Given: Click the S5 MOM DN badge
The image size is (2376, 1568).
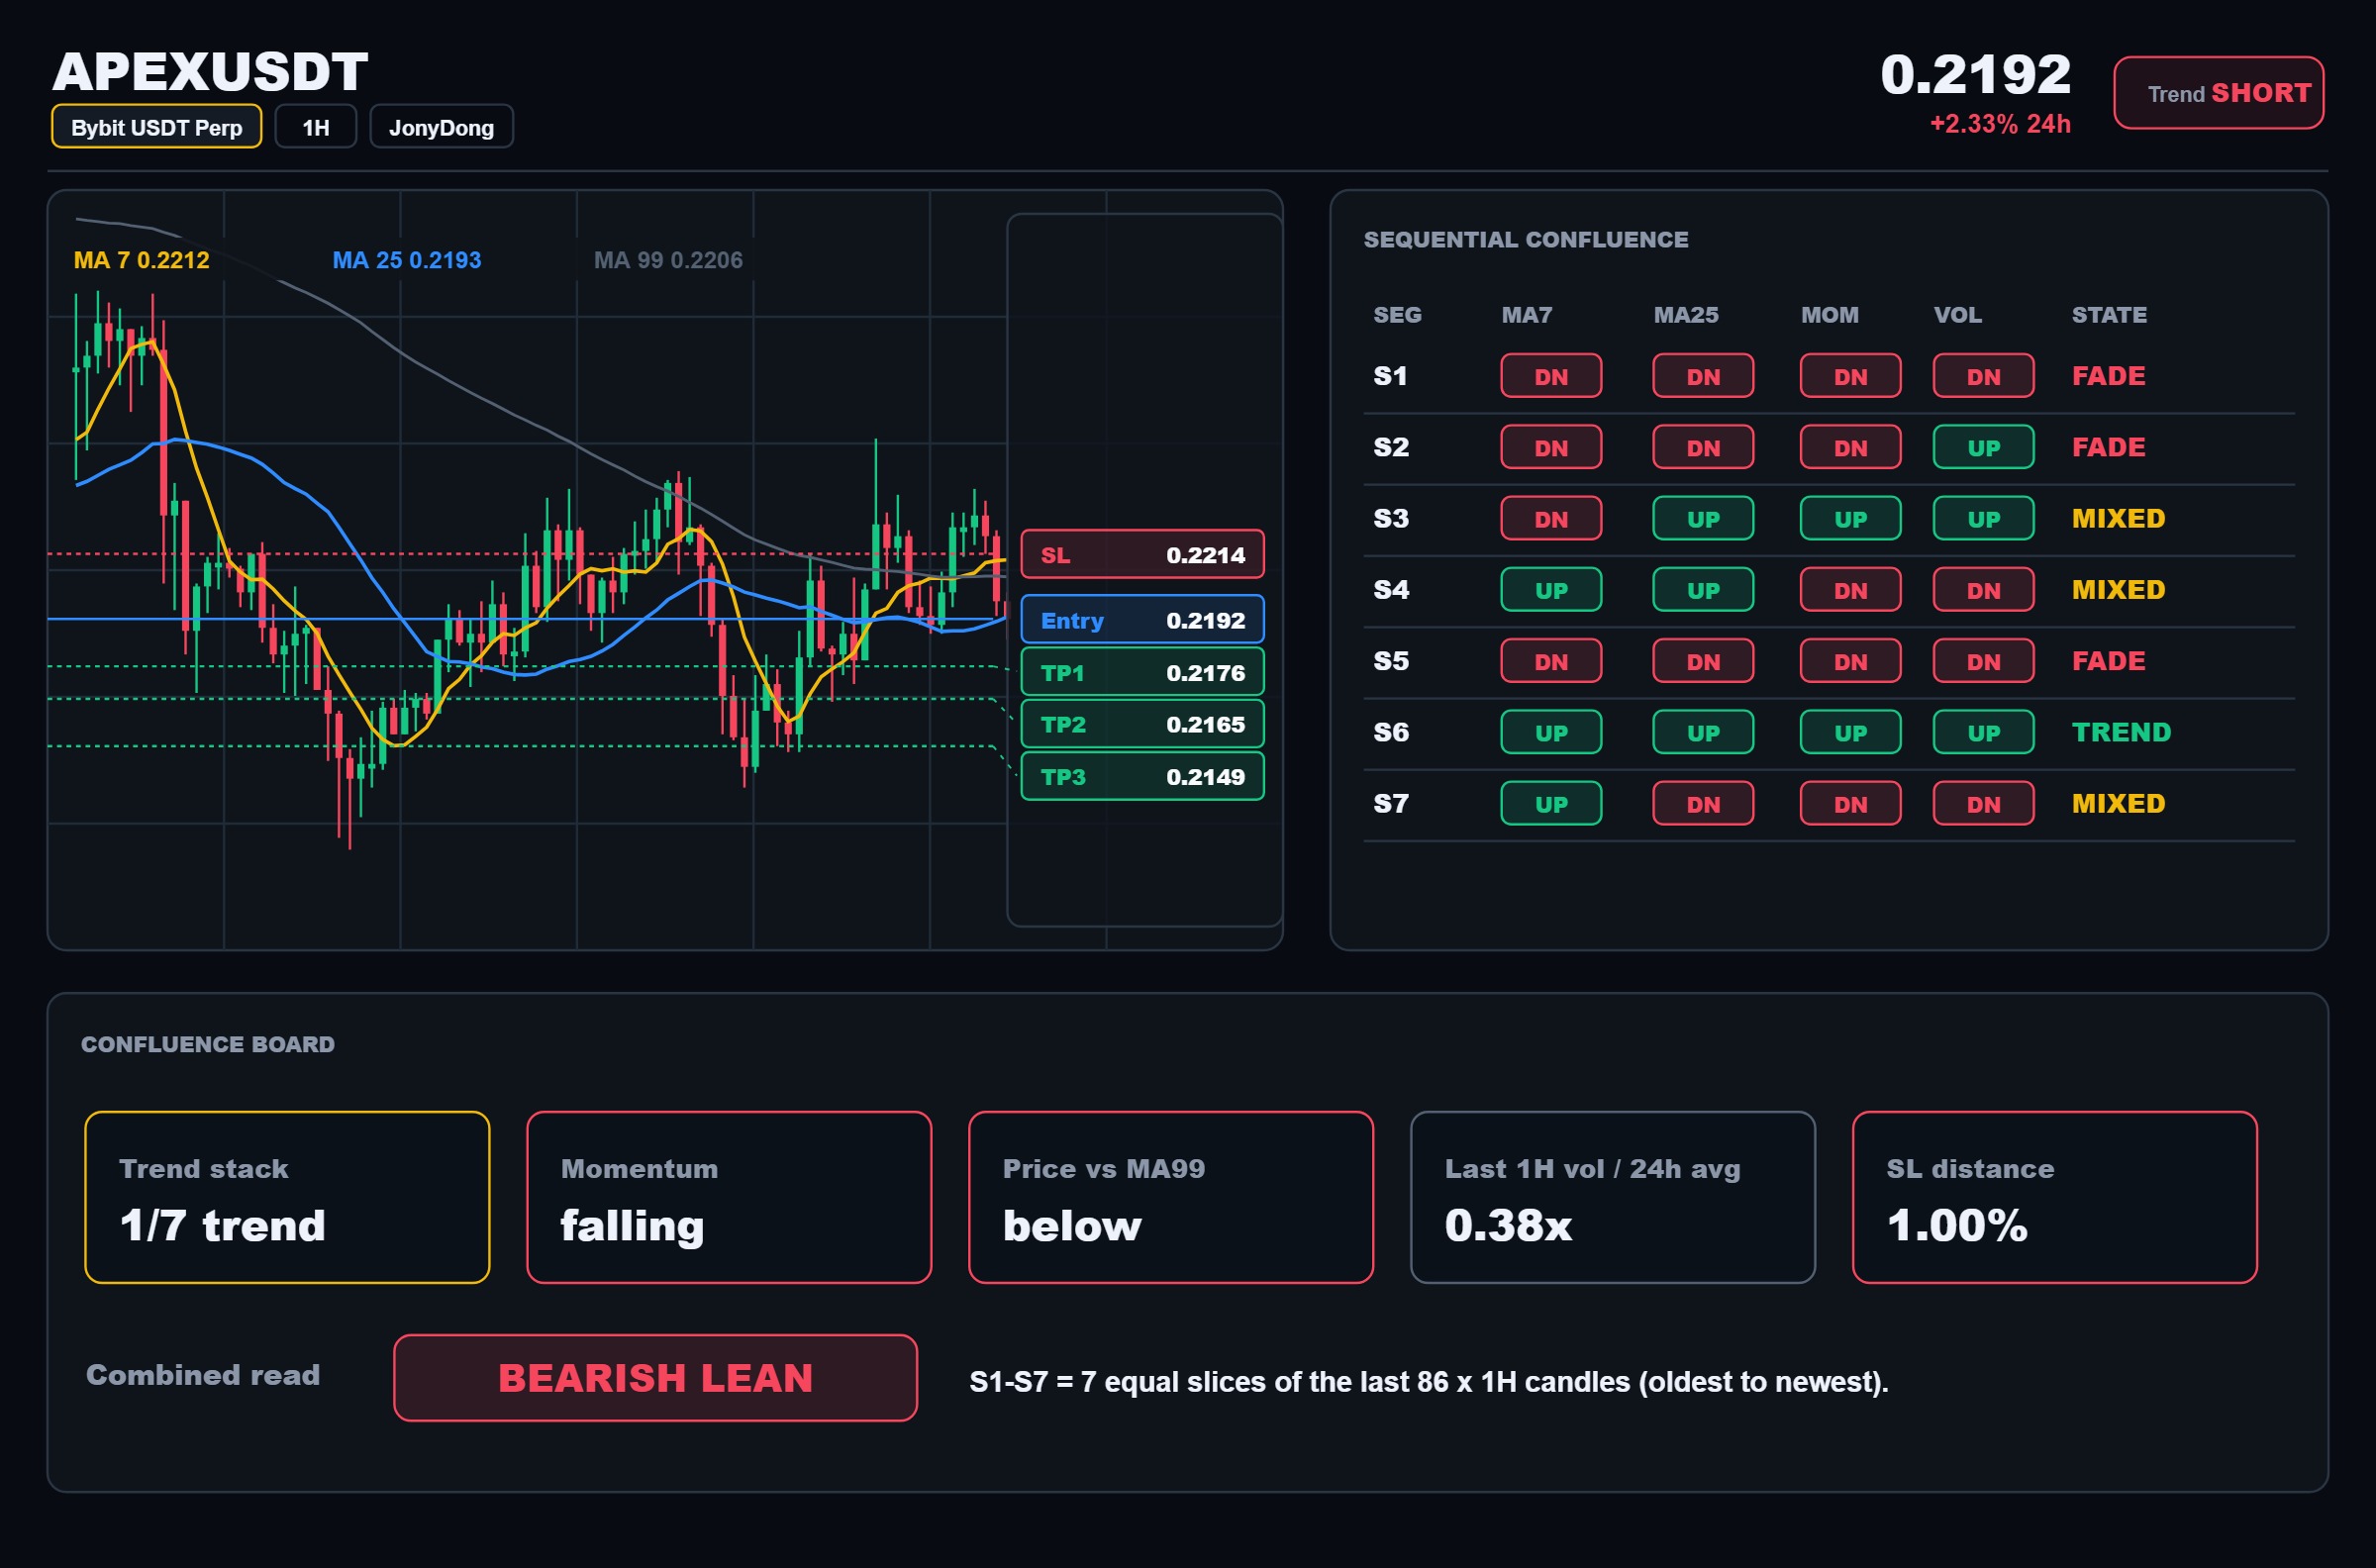Looking at the screenshot, I should point(1850,661).
